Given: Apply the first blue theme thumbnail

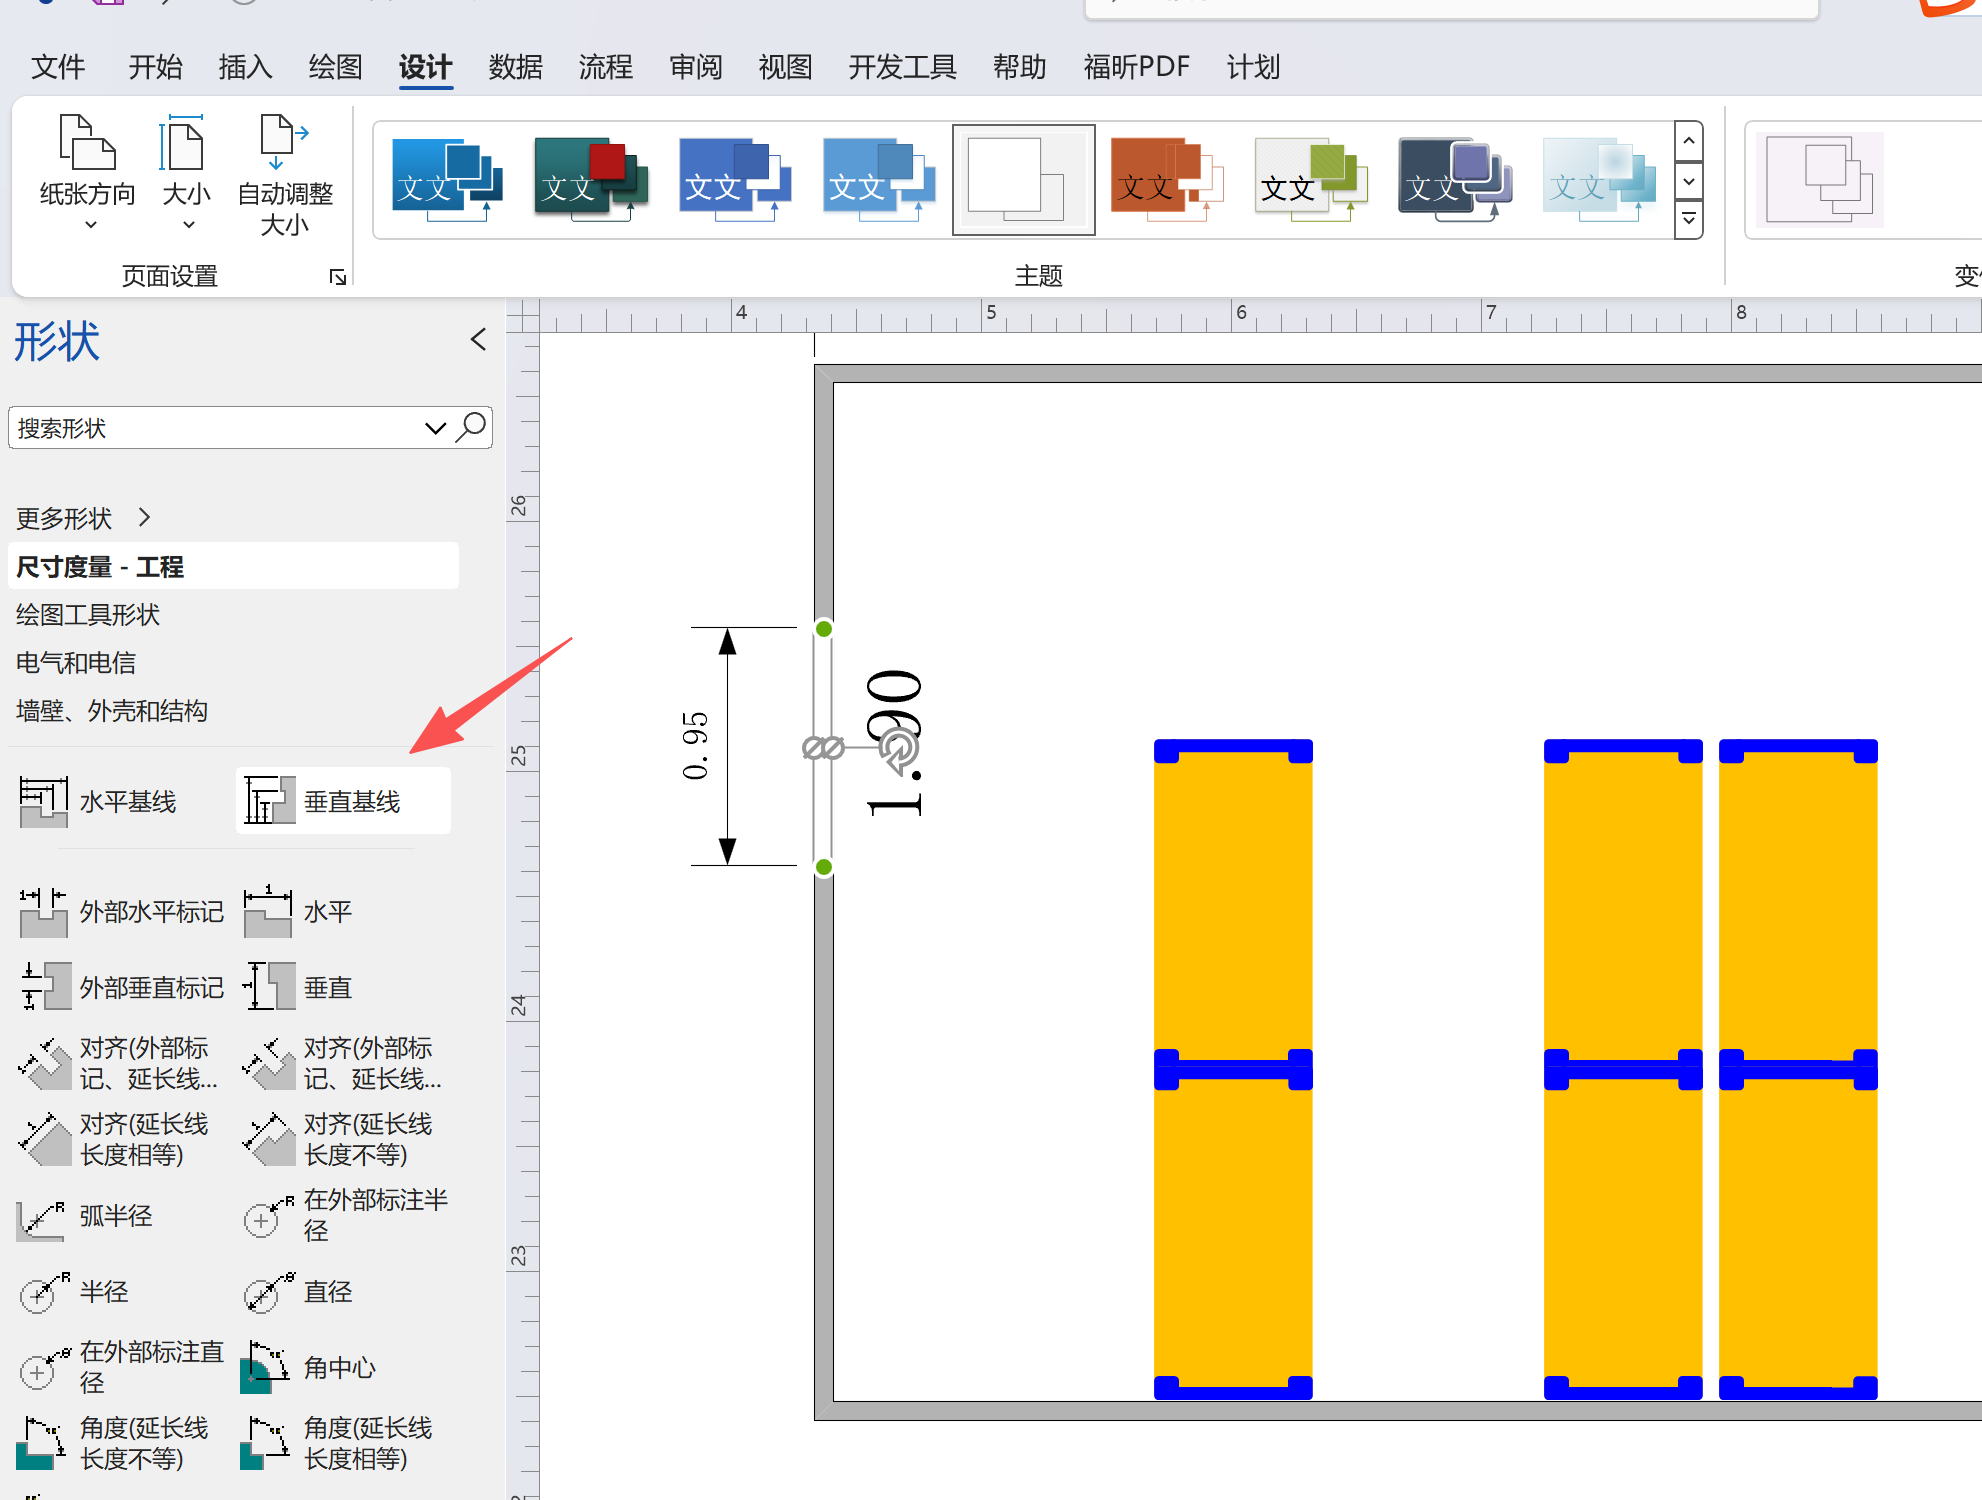Looking at the screenshot, I should pos(446,180).
